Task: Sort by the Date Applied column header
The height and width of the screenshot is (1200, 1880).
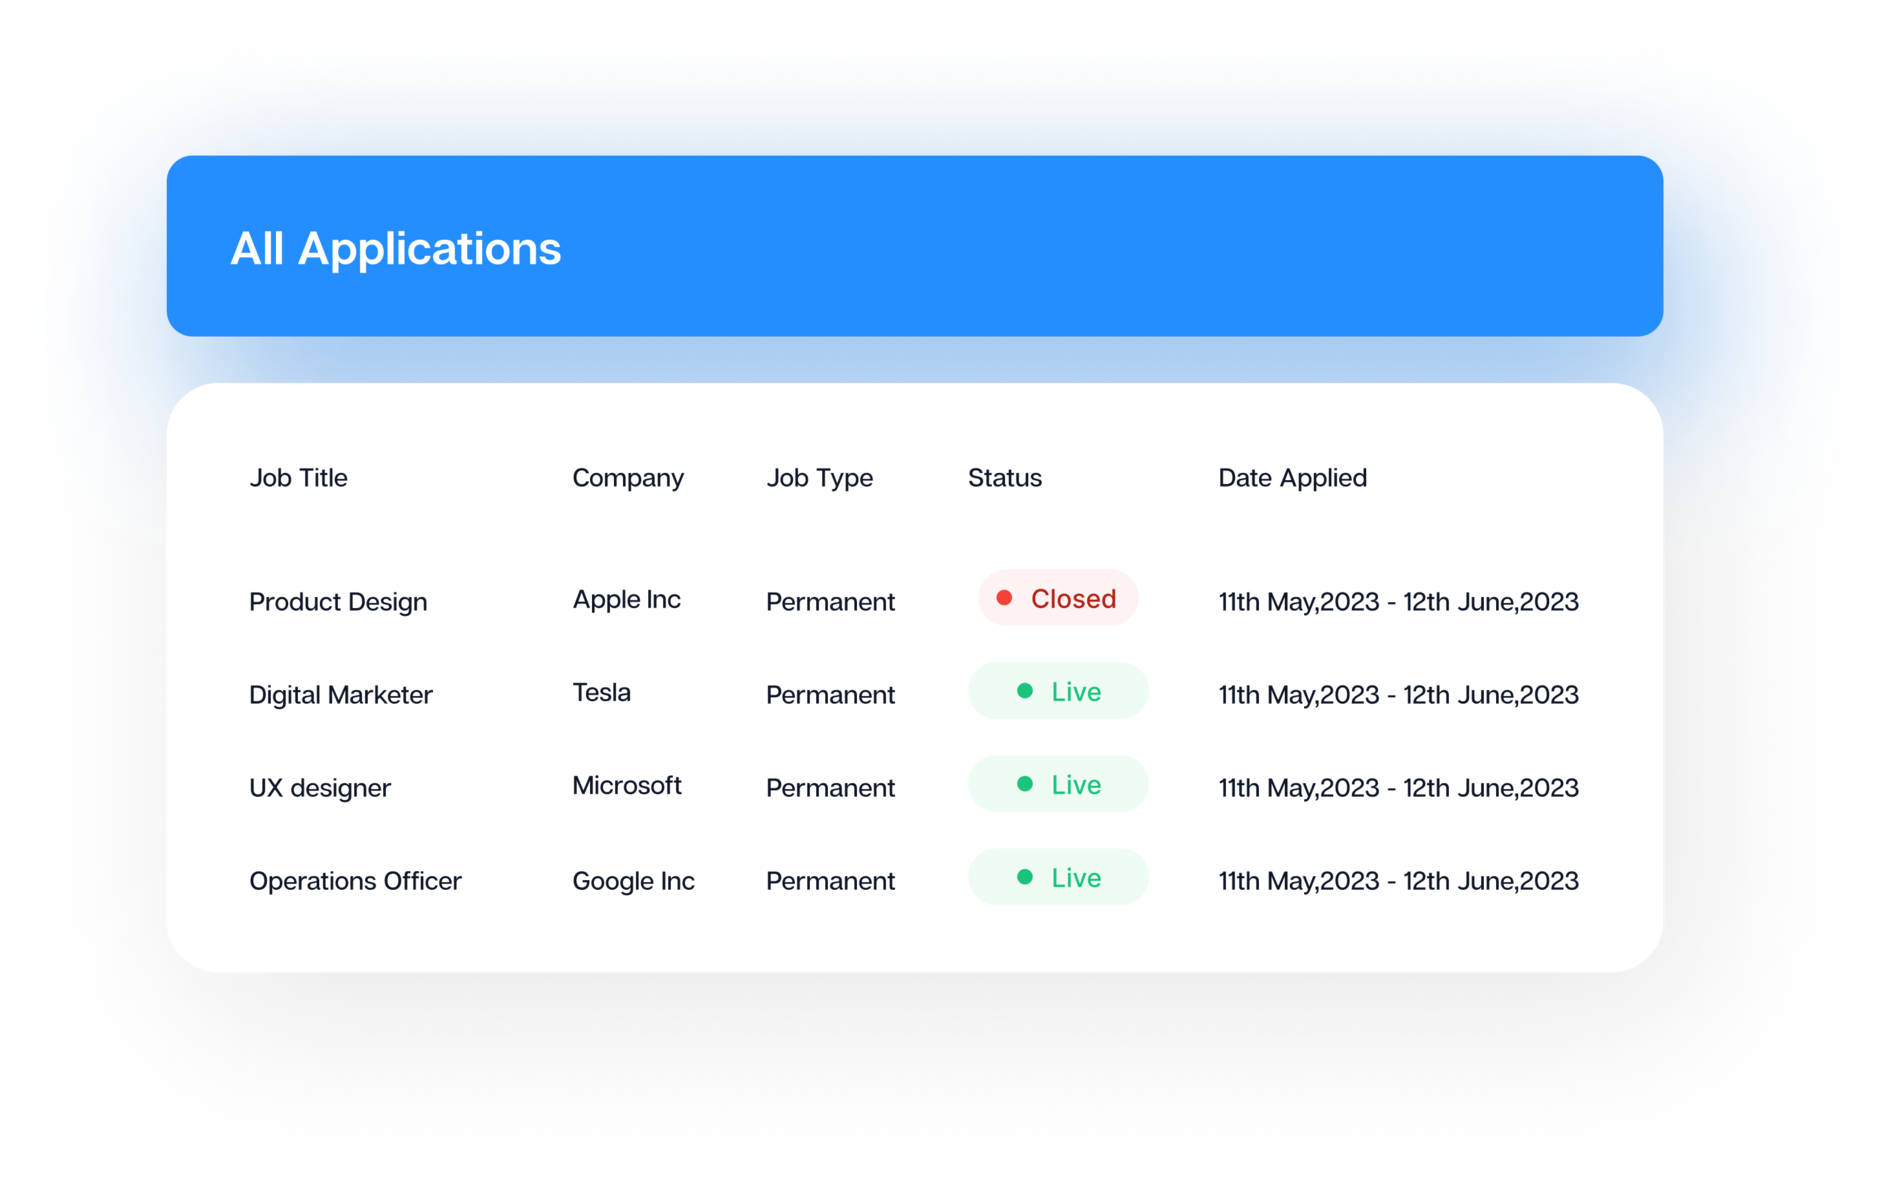Action: point(1291,478)
